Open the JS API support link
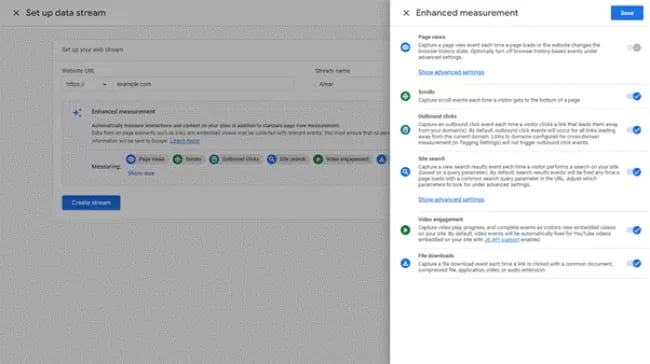 [502, 240]
